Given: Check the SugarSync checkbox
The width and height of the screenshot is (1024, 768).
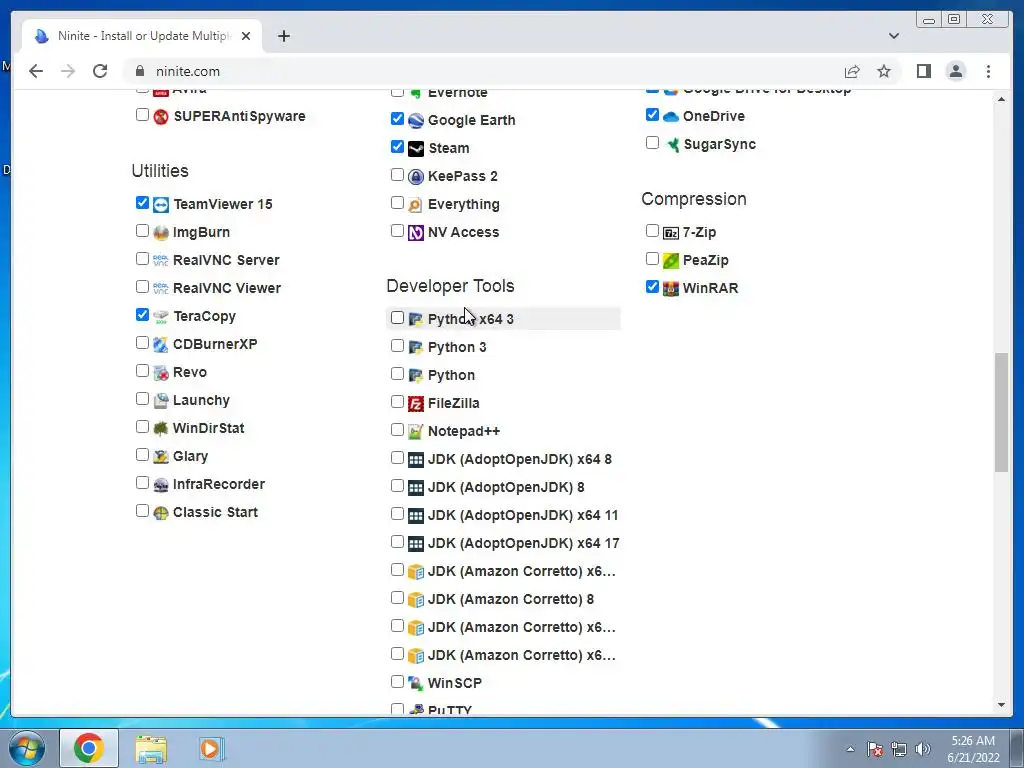Looking at the screenshot, I should click(x=652, y=142).
